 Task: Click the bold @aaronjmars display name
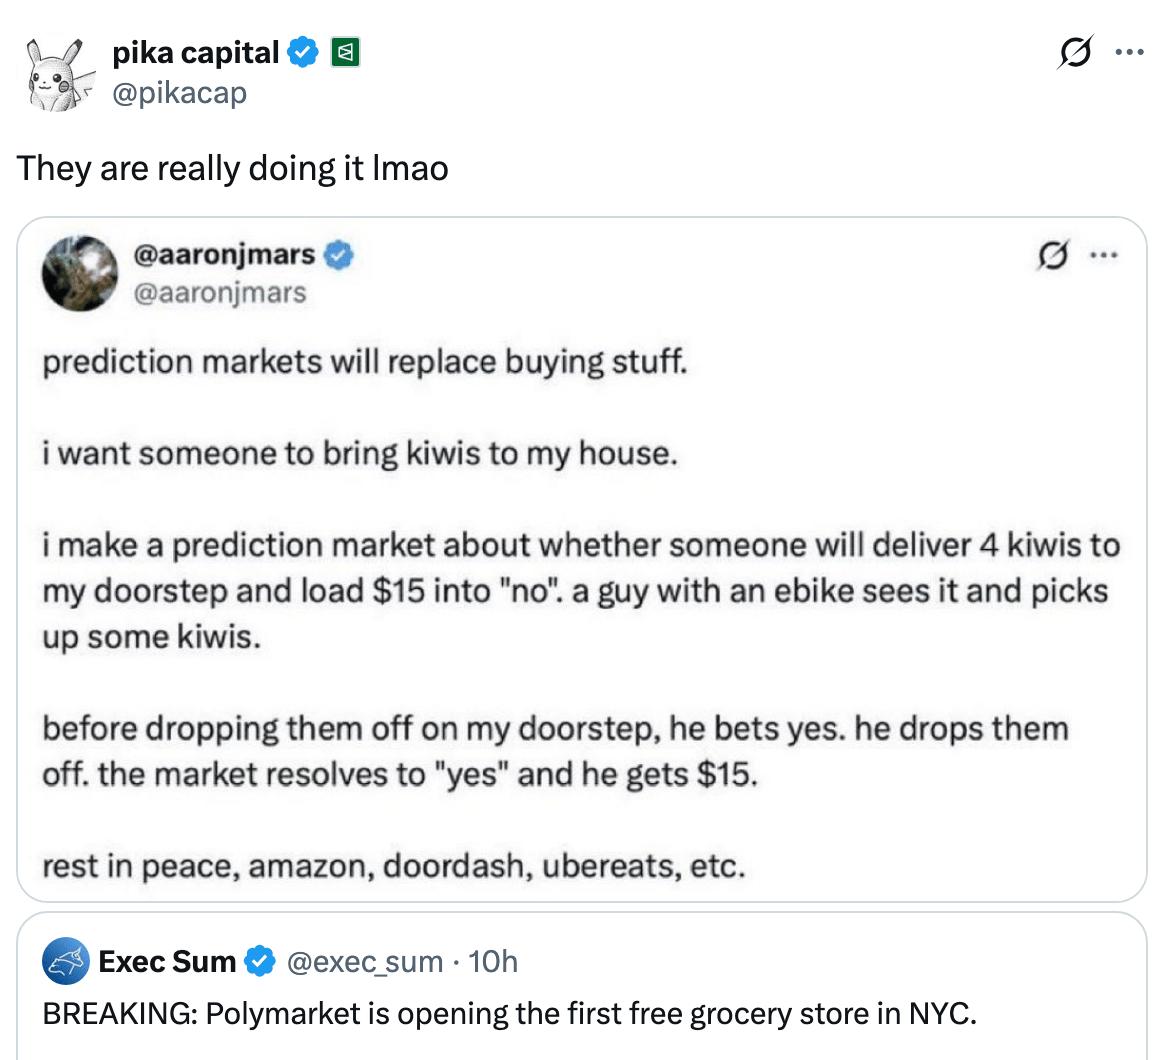click(224, 255)
